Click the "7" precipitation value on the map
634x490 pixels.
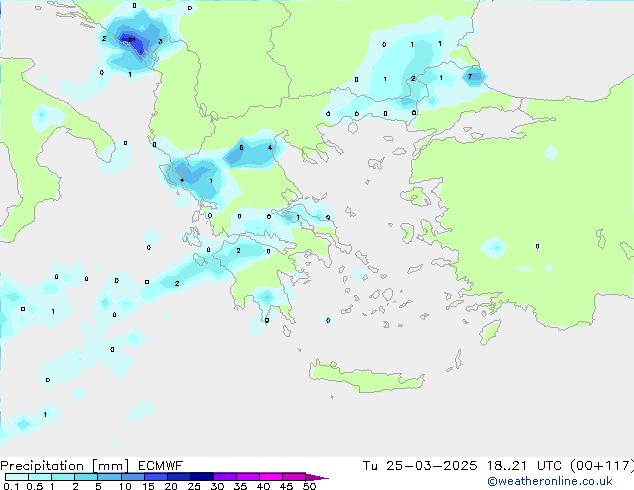click(x=470, y=76)
